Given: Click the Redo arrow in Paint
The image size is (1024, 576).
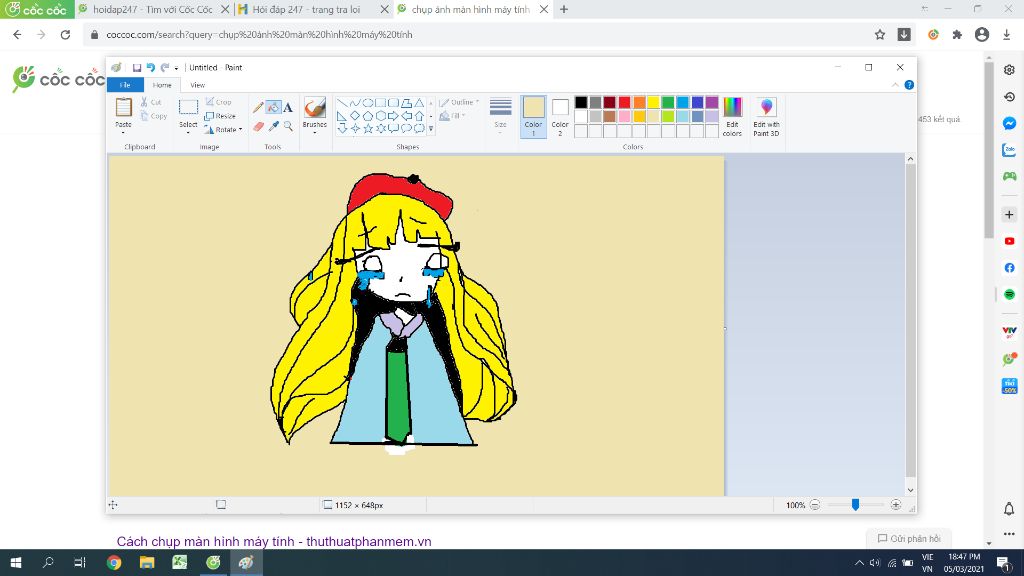Looking at the screenshot, I should click(165, 67).
